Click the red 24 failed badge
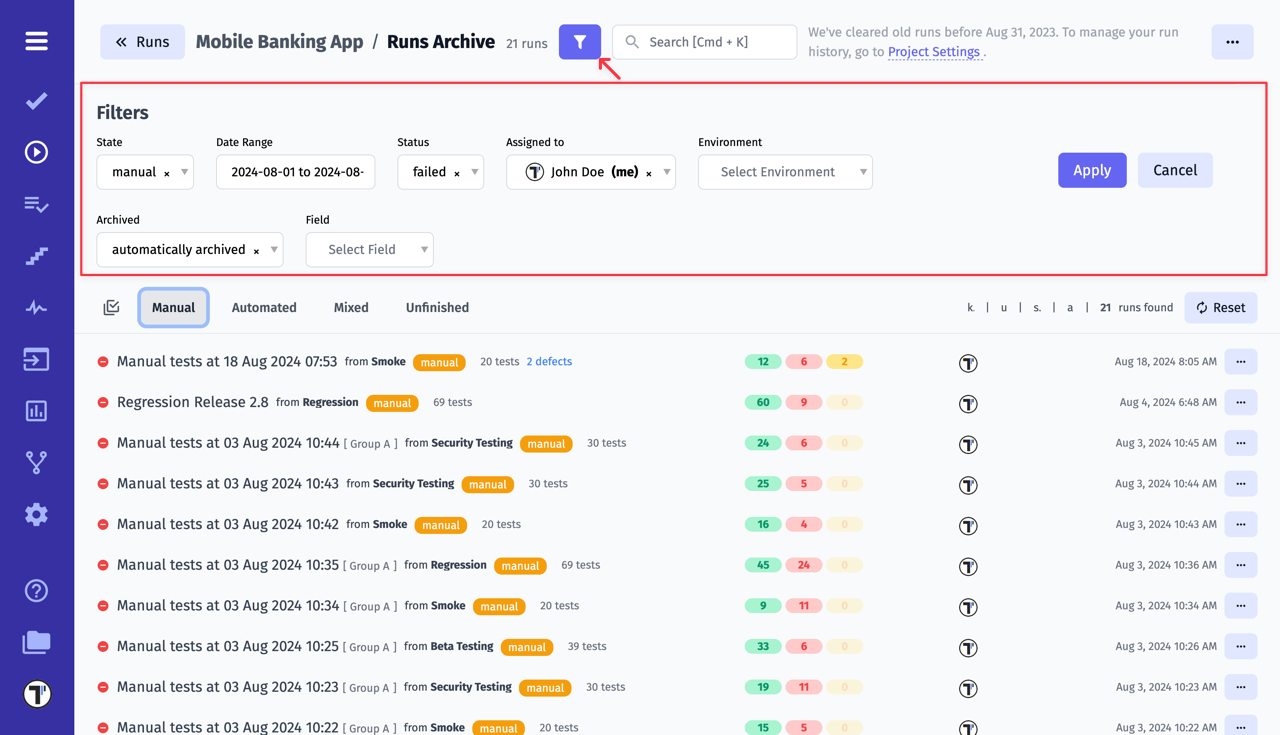Image resolution: width=1280 pixels, height=735 pixels. [x=803, y=565]
